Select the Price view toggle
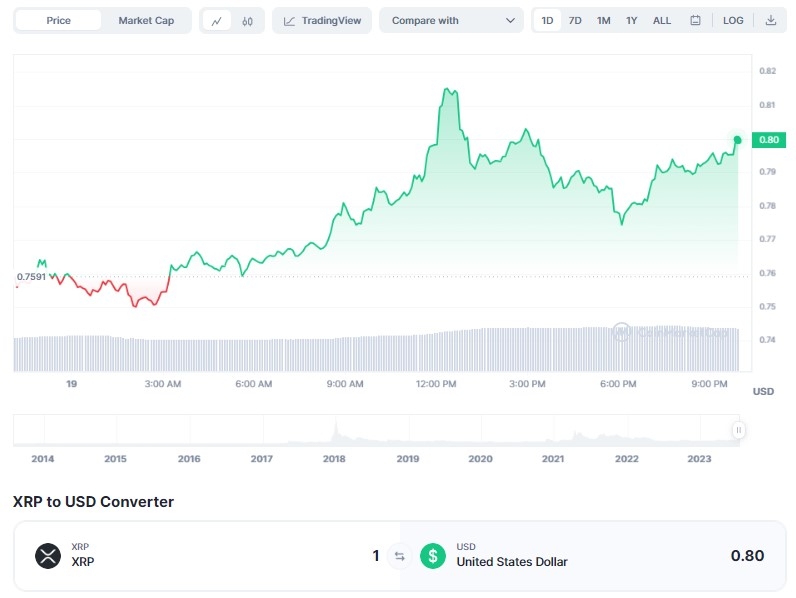 59,21
